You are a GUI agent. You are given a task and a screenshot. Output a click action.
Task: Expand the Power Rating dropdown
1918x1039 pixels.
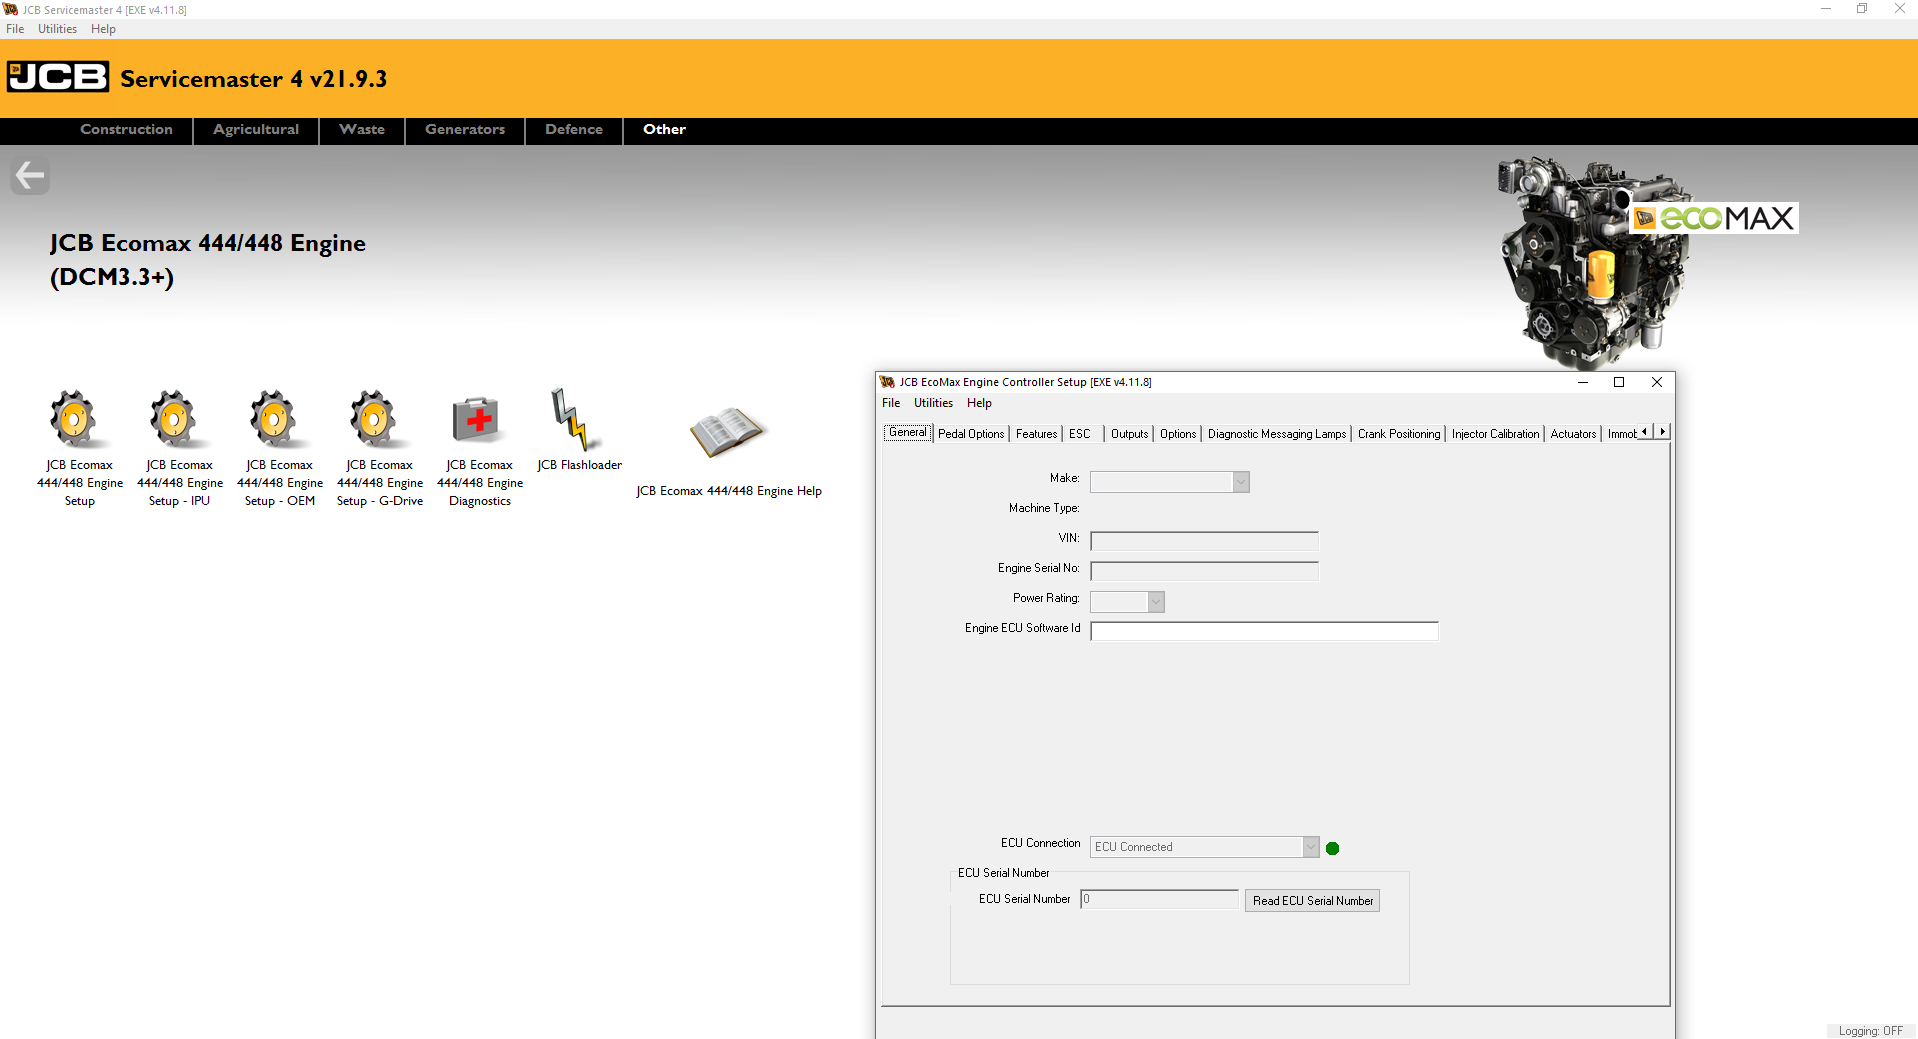point(1156,601)
